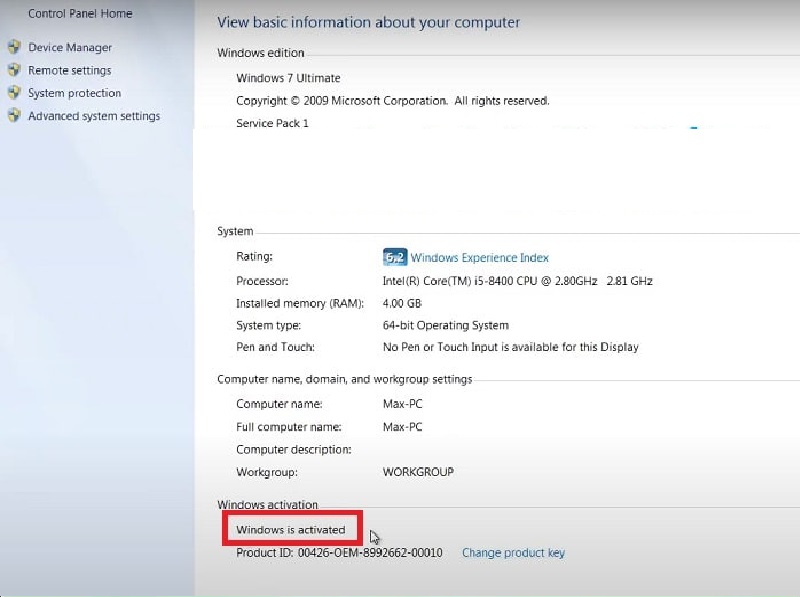Click installed memory value 4.00 GB

tap(402, 304)
